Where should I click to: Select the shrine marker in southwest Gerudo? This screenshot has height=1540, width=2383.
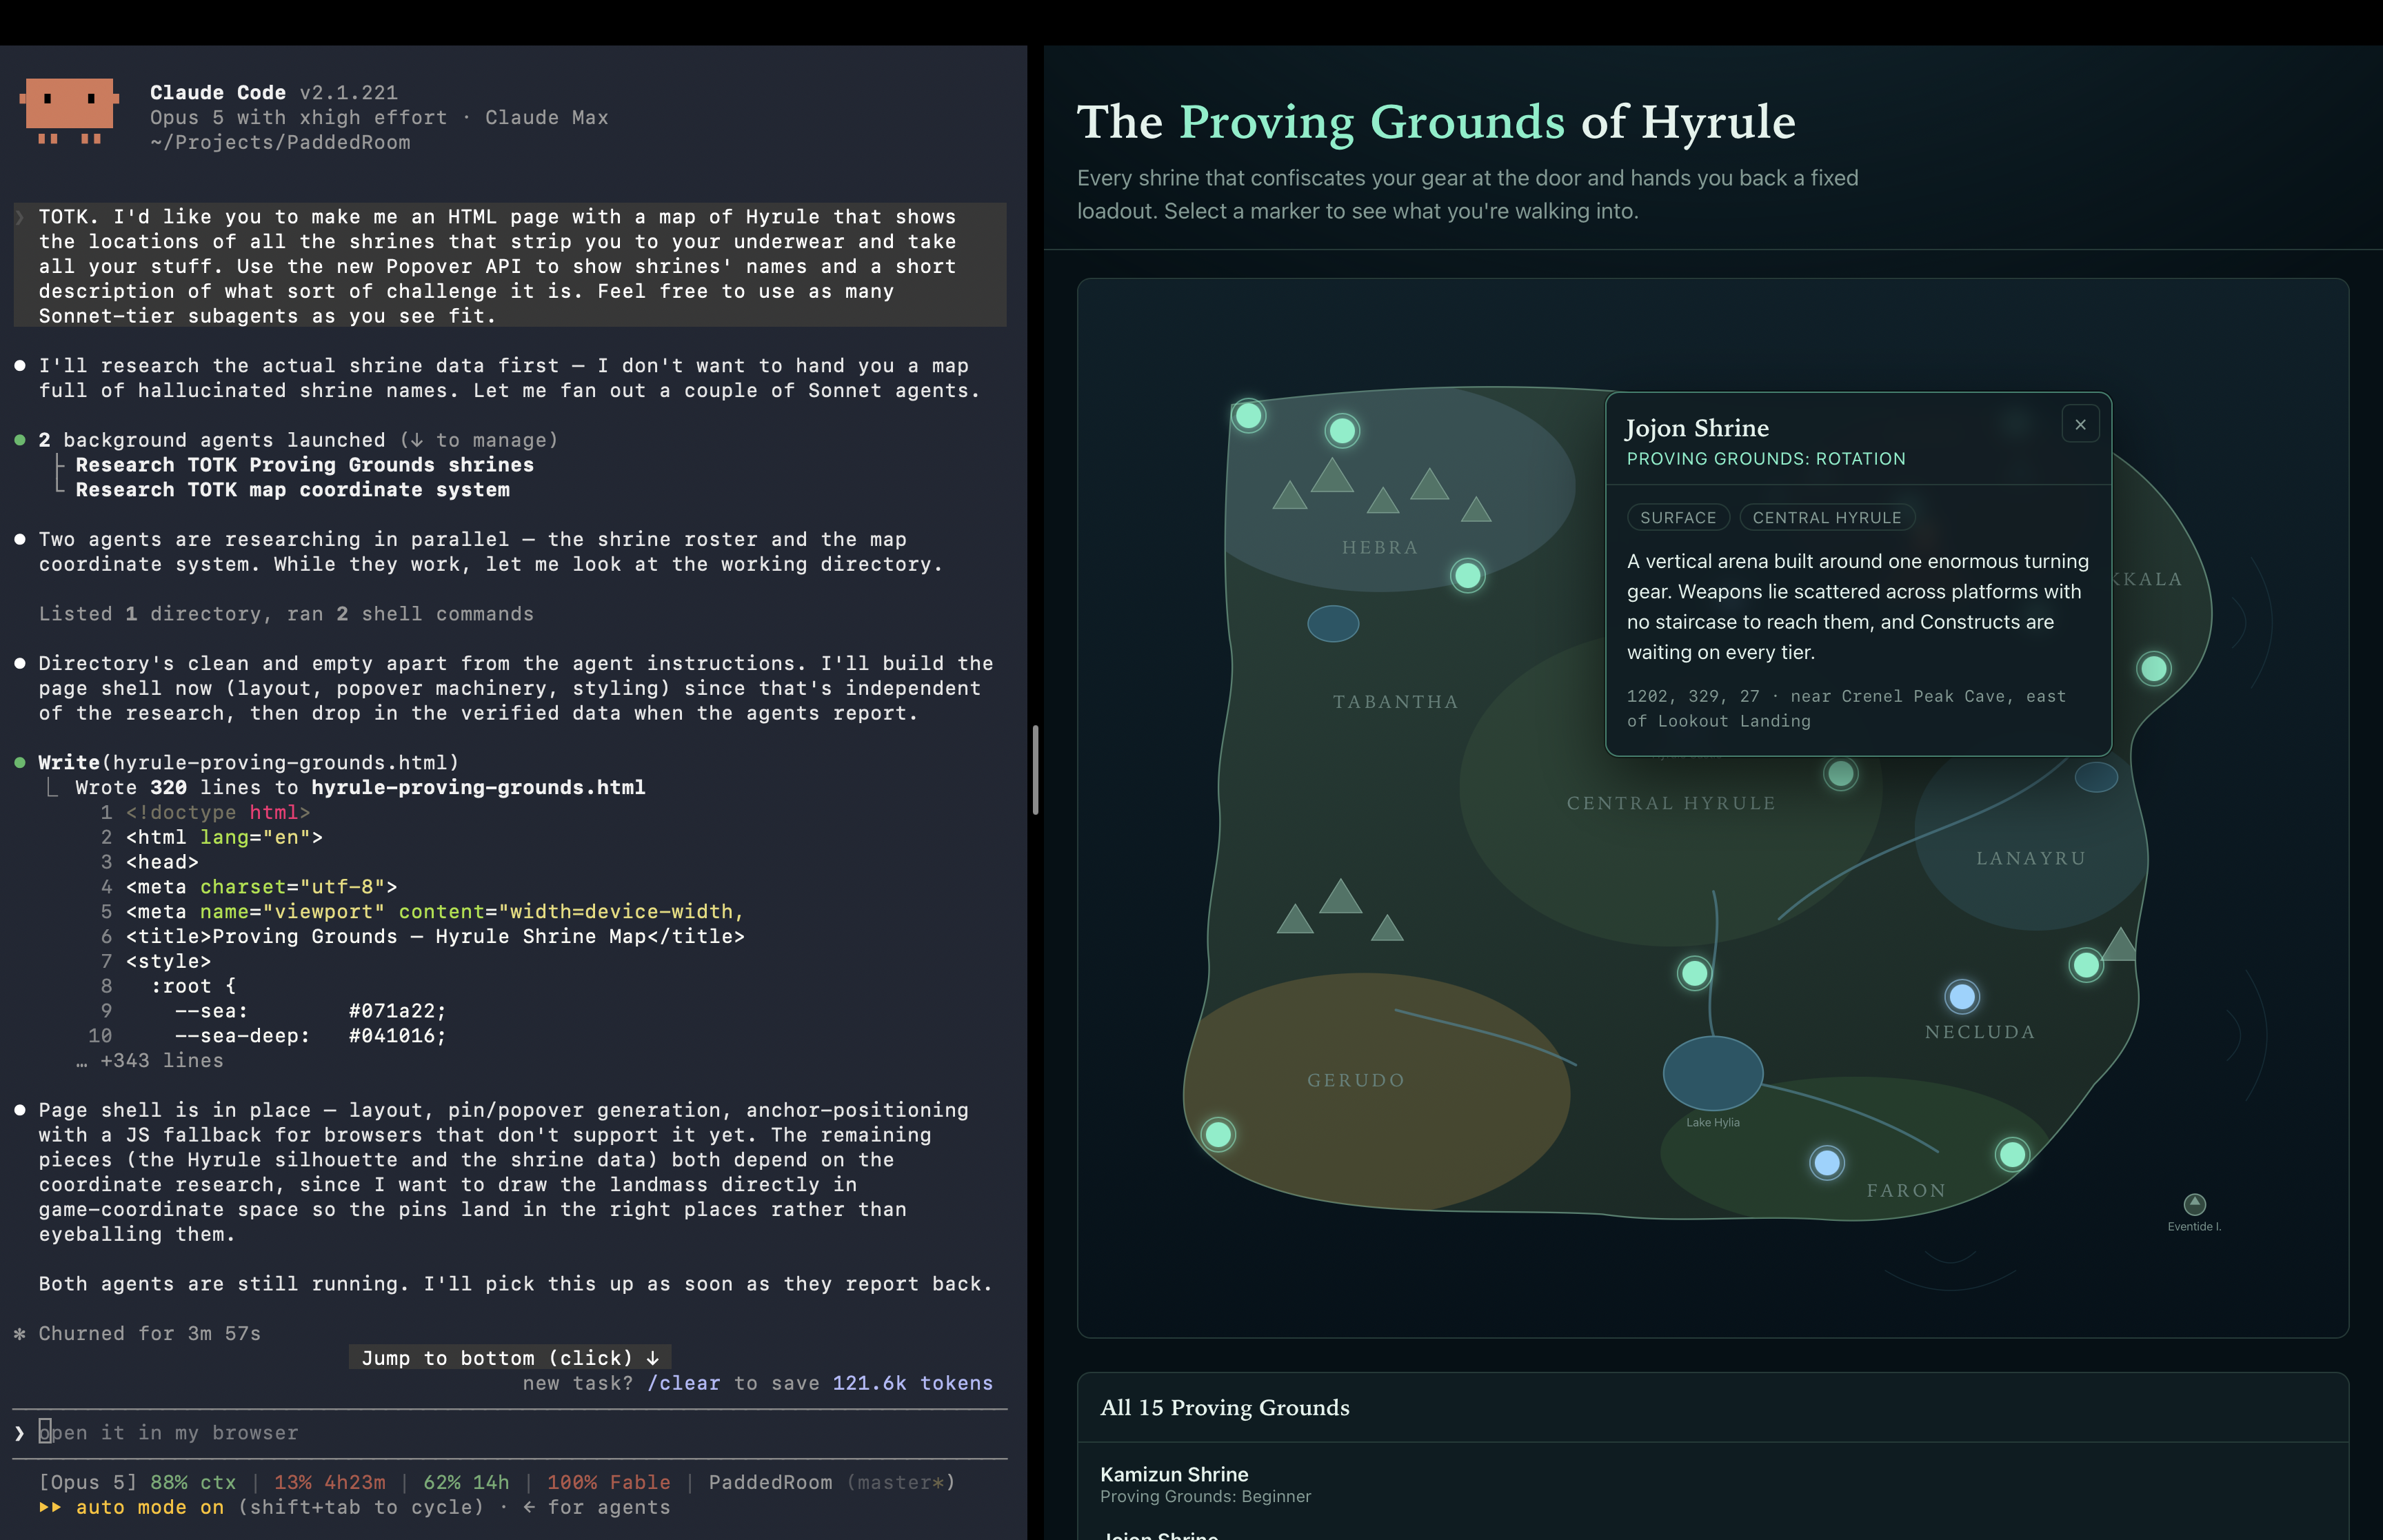tap(1218, 1135)
